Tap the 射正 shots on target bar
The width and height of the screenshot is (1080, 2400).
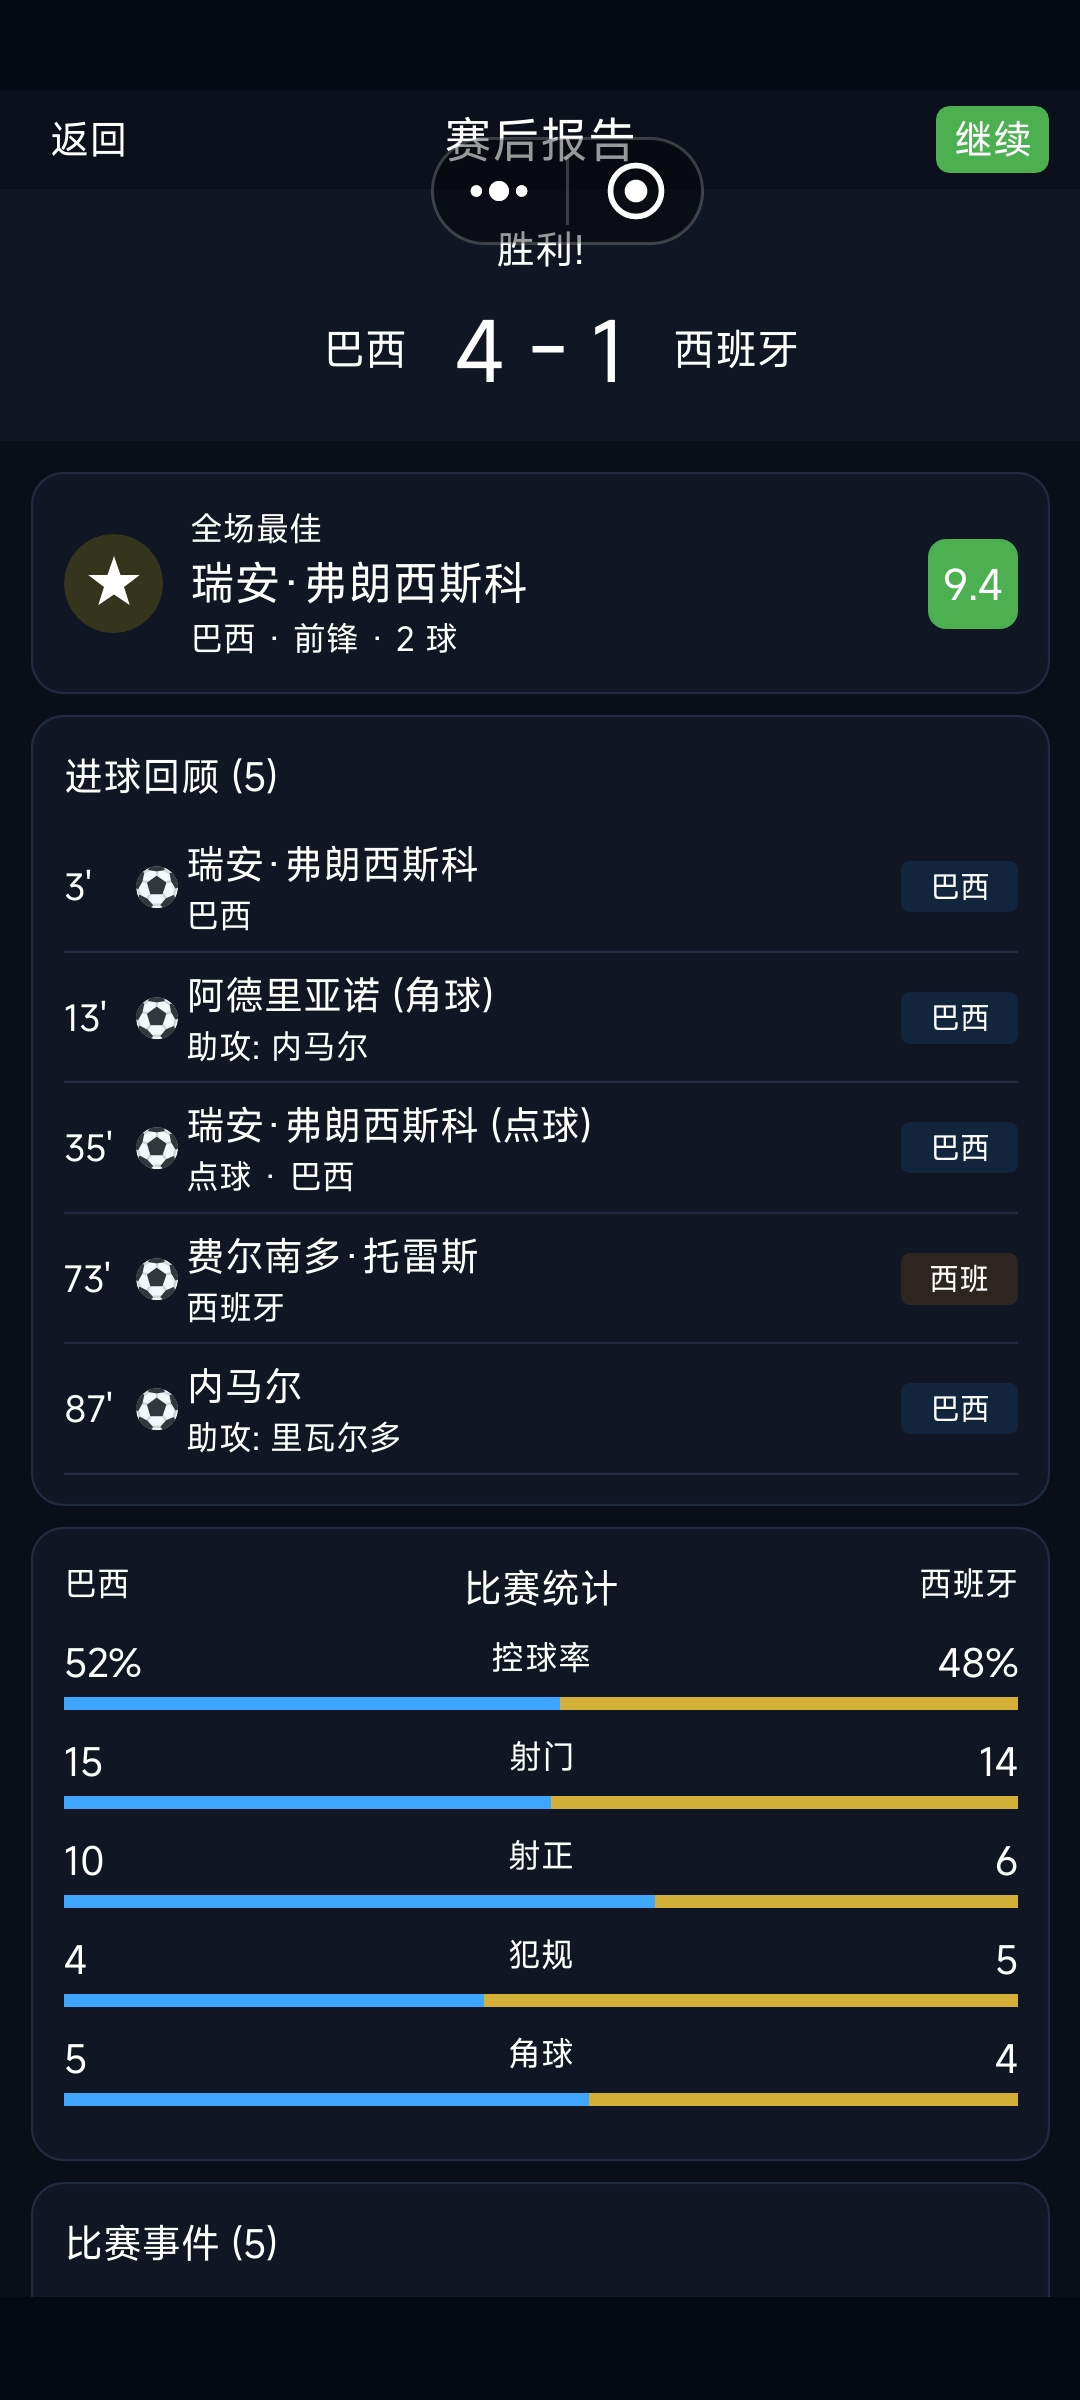tap(541, 1901)
